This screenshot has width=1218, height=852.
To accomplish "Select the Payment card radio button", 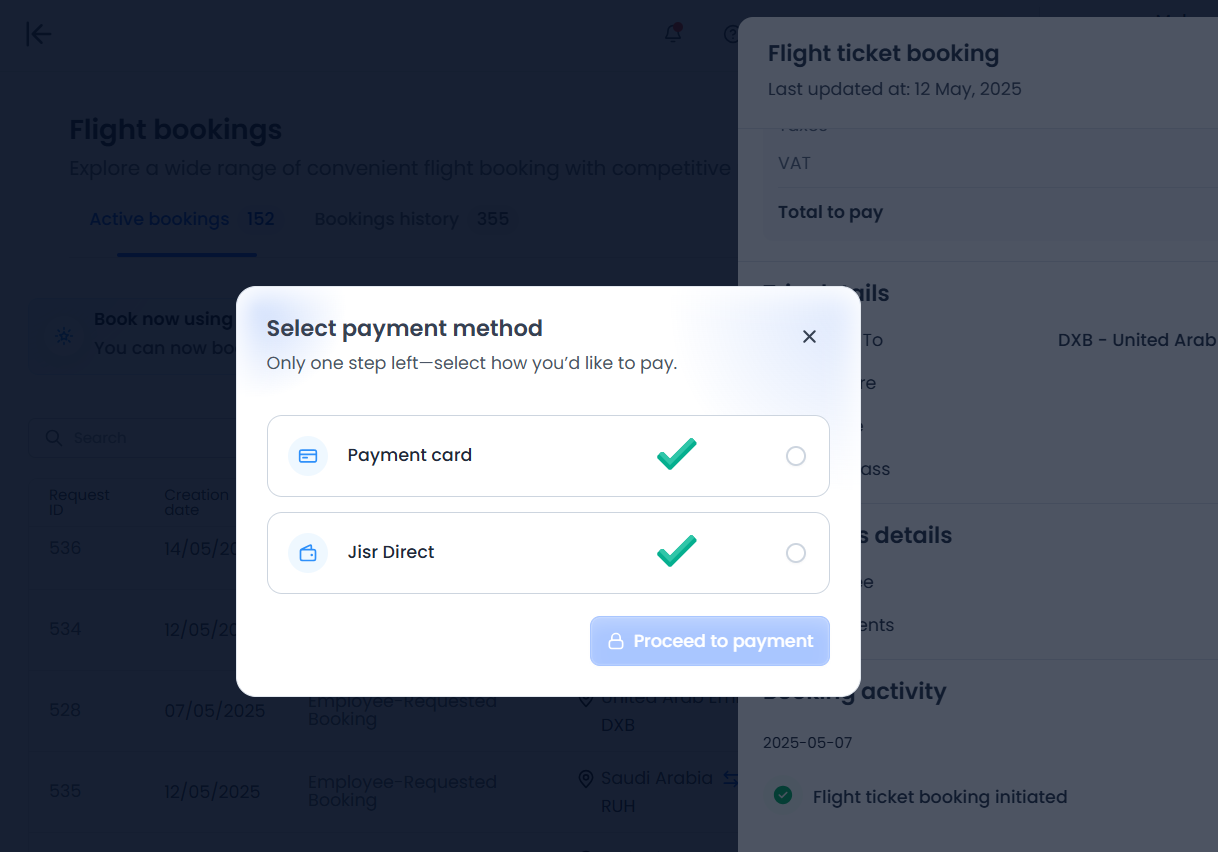I will [795, 456].
